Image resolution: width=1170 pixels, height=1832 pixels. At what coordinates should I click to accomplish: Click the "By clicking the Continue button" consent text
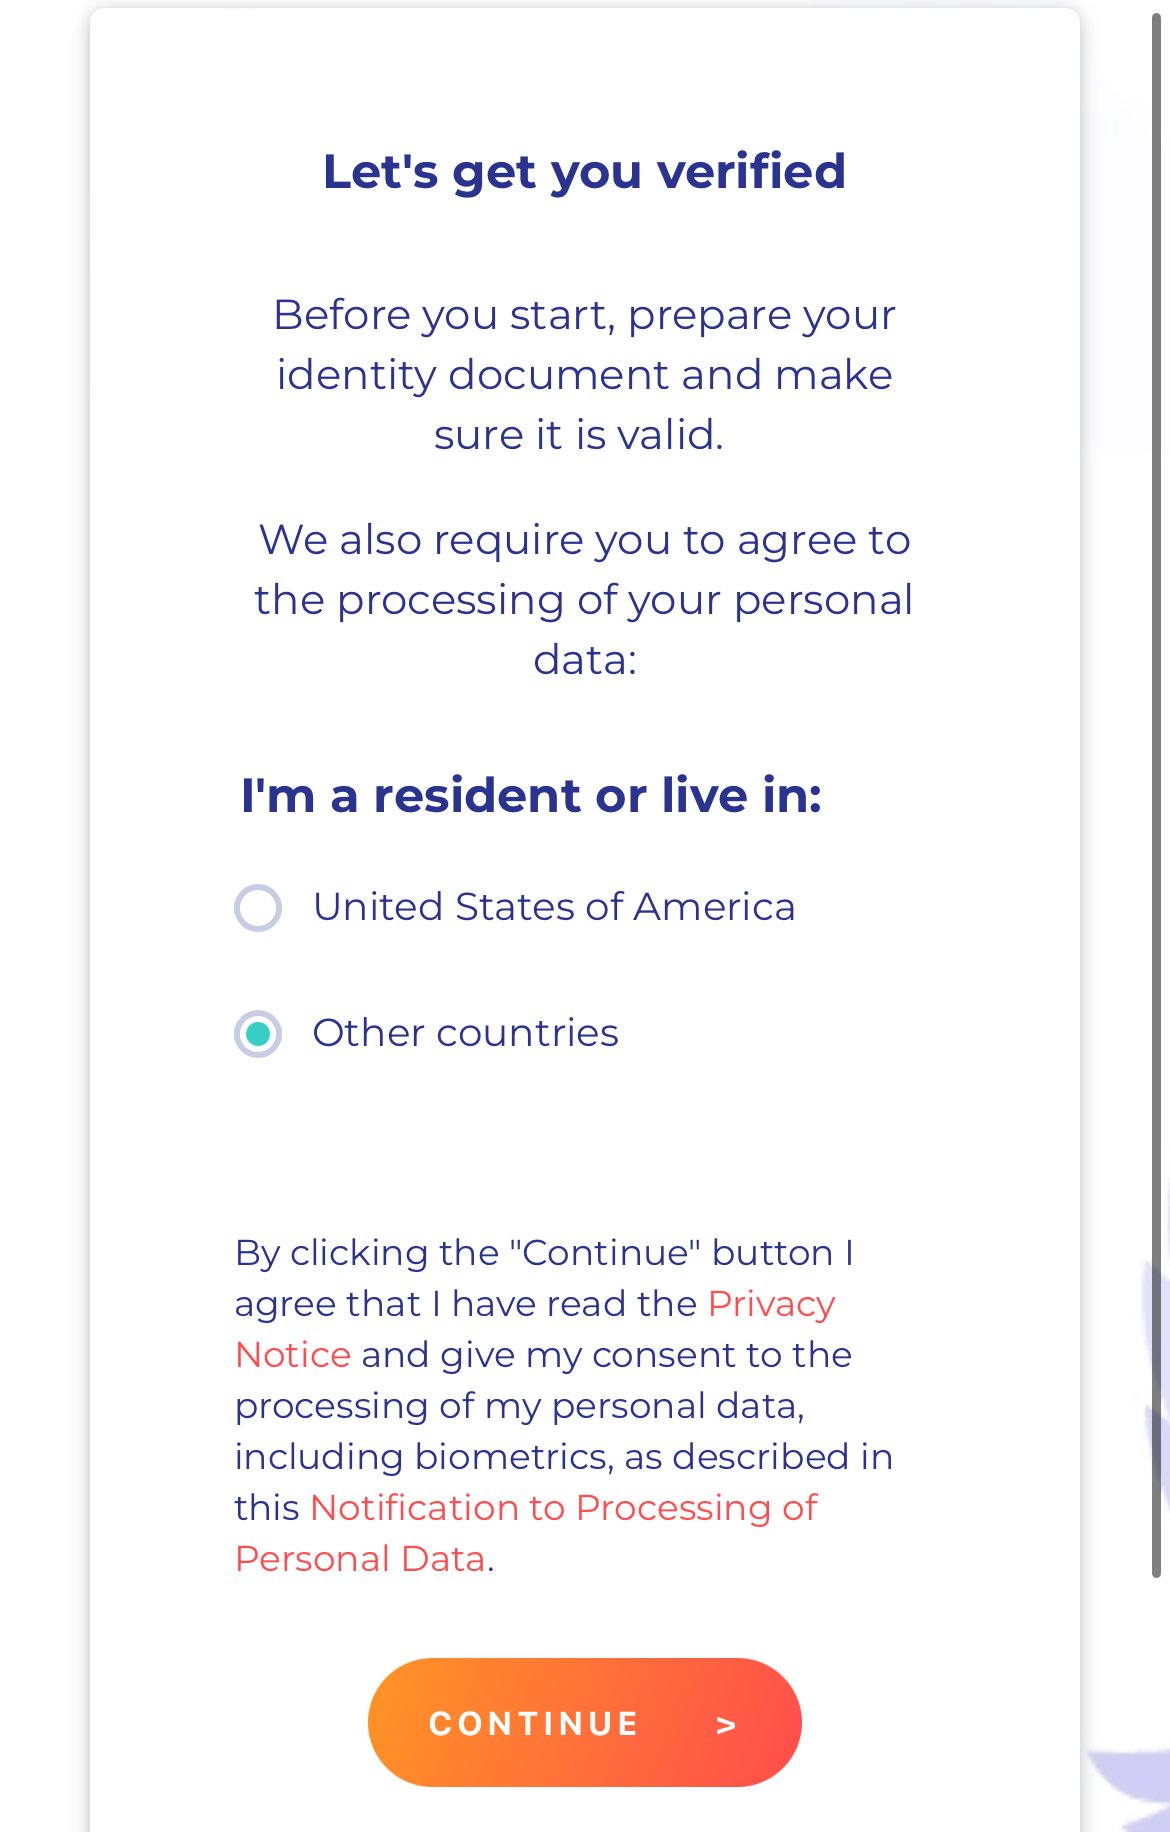coord(564,1405)
